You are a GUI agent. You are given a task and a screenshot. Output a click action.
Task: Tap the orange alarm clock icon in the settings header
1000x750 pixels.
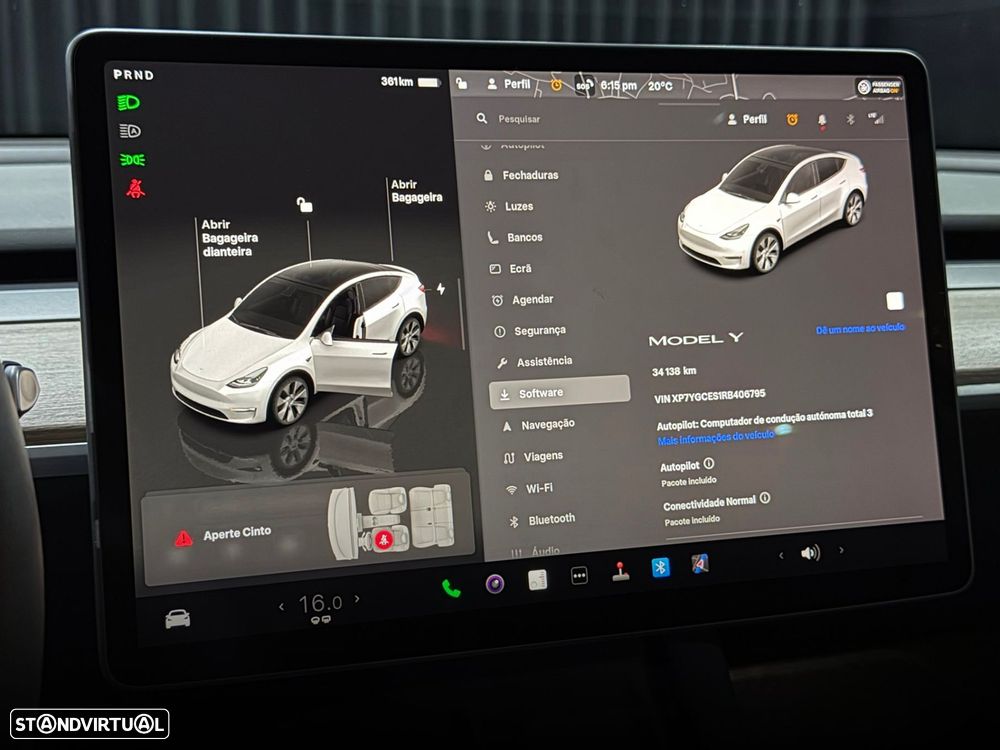pos(791,119)
